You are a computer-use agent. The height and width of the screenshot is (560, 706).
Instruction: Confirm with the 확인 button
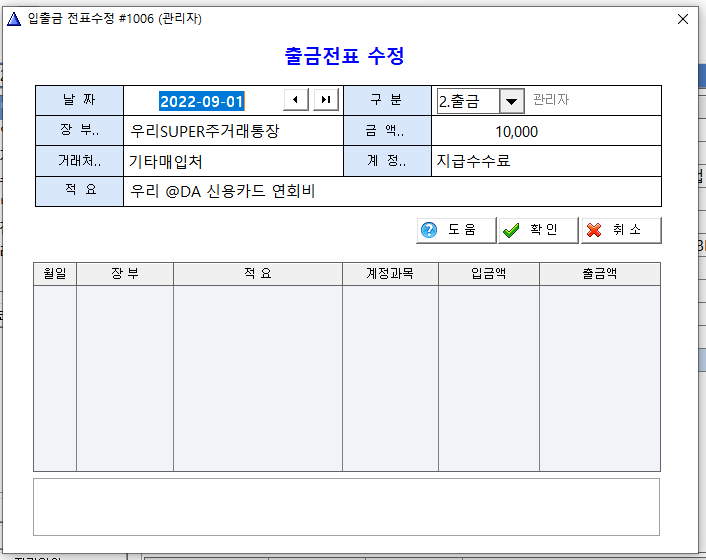pyautogui.click(x=539, y=230)
